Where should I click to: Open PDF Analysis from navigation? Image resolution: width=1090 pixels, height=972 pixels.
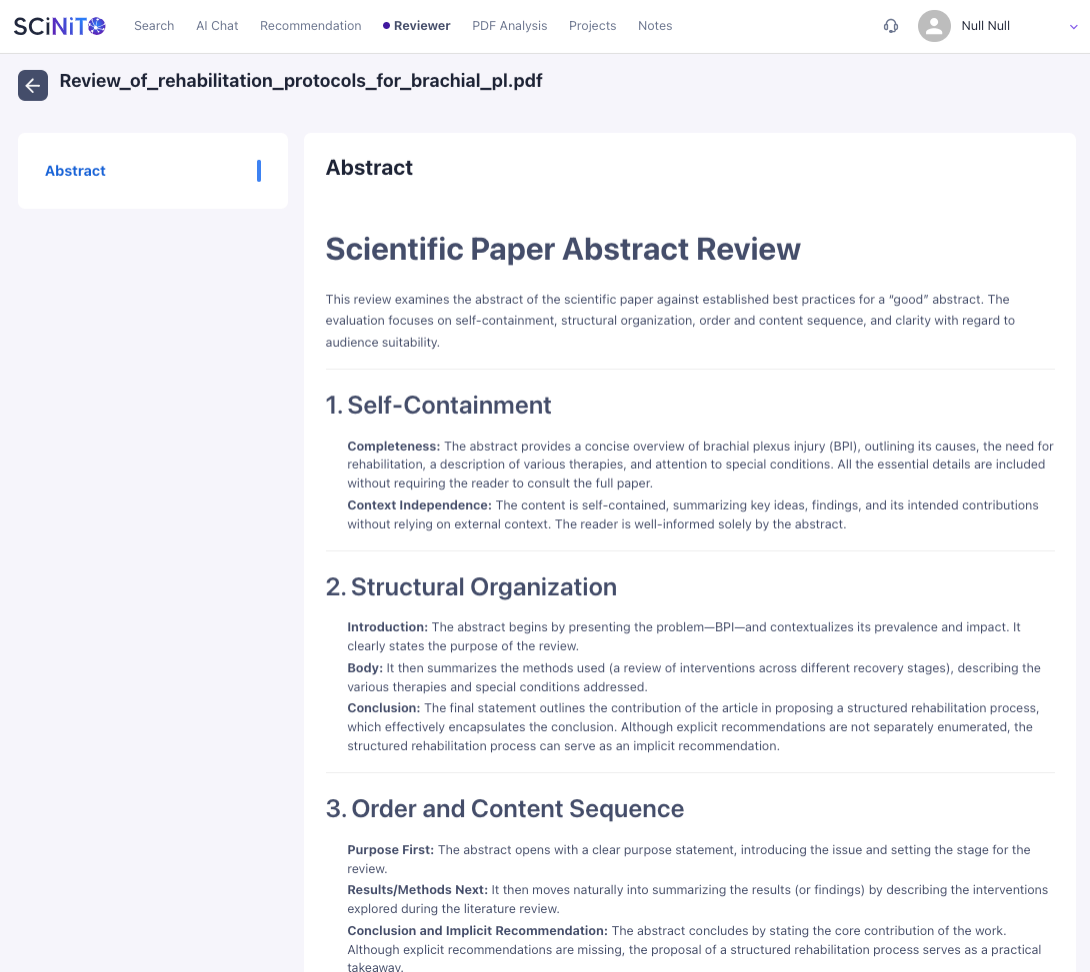coord(509,26)
